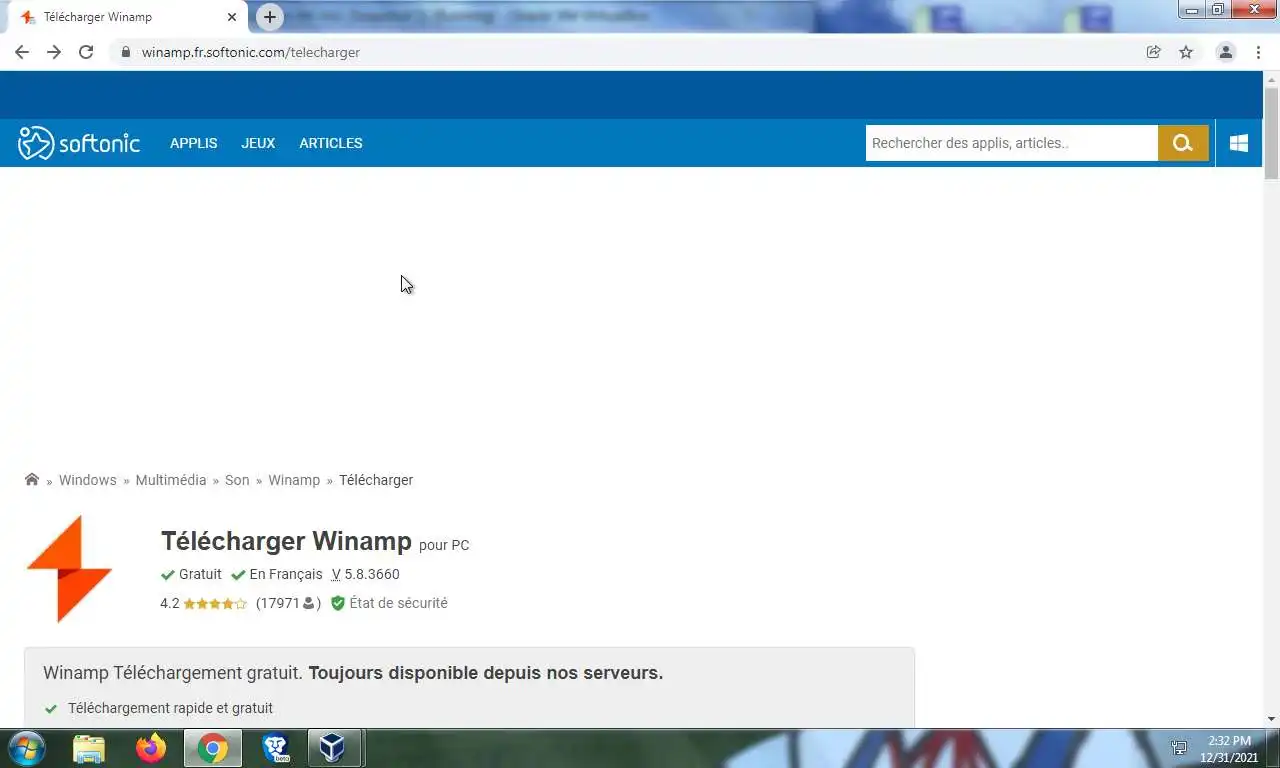Click the network tray icon
This screenshot has height=768, width=1280.
point(1179,748)
